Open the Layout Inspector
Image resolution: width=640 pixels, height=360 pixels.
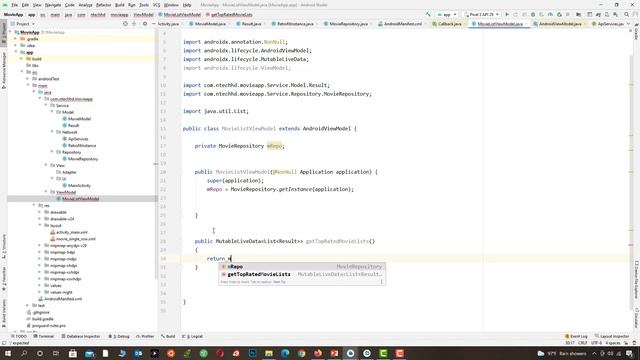[x=612, y=336]
